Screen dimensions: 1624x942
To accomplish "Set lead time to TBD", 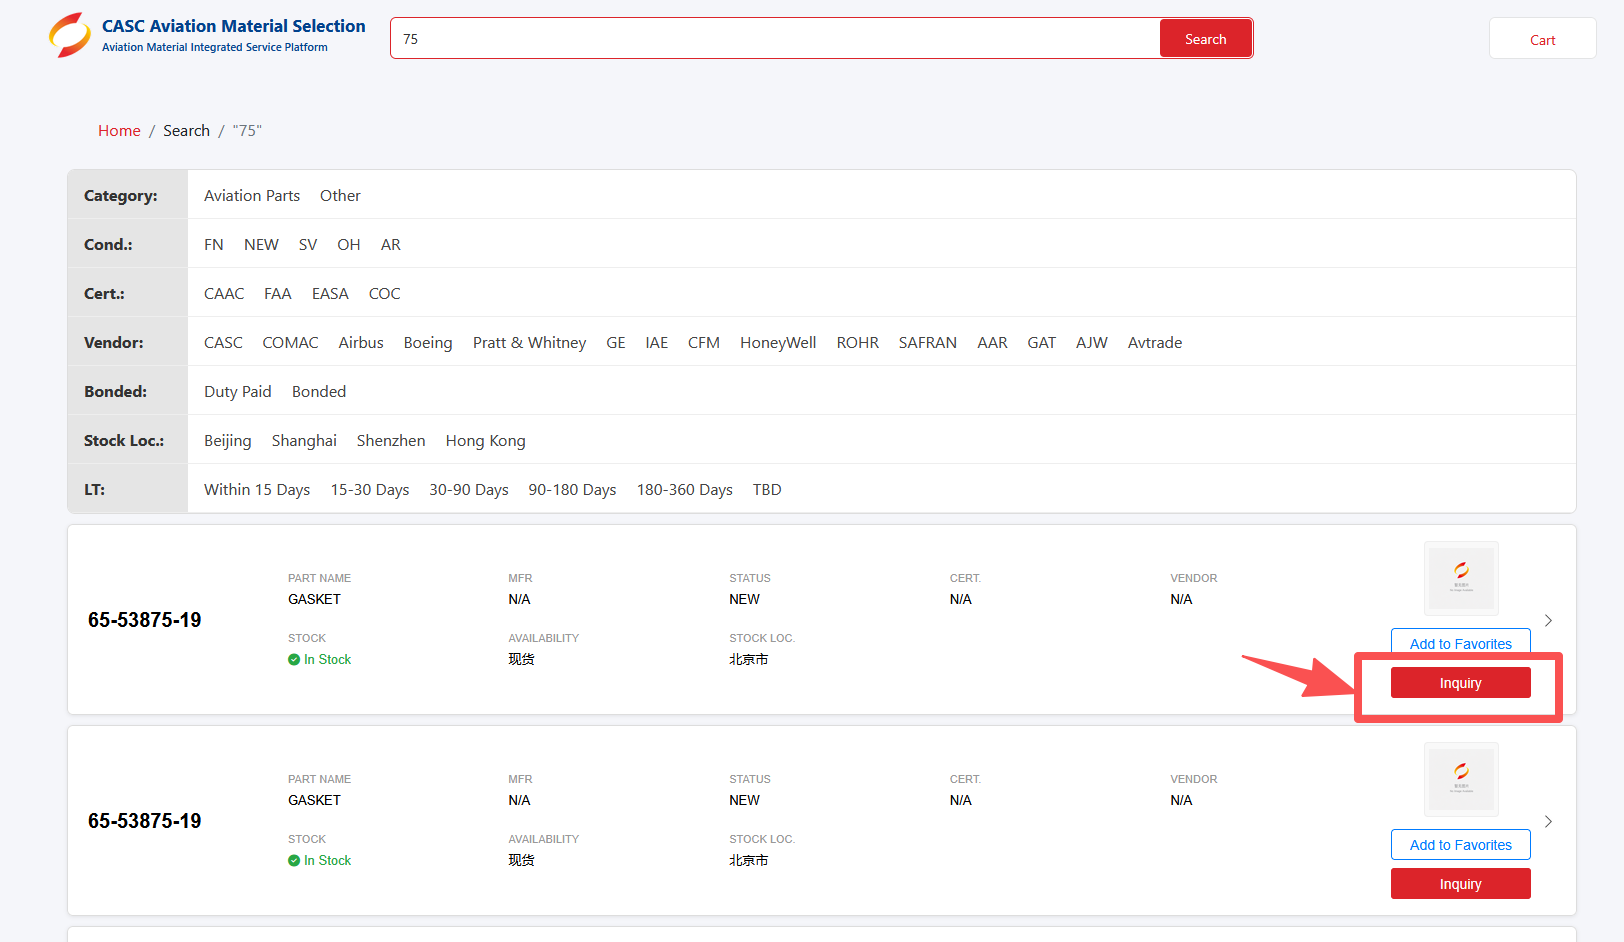I will click(x=767, y=490).
